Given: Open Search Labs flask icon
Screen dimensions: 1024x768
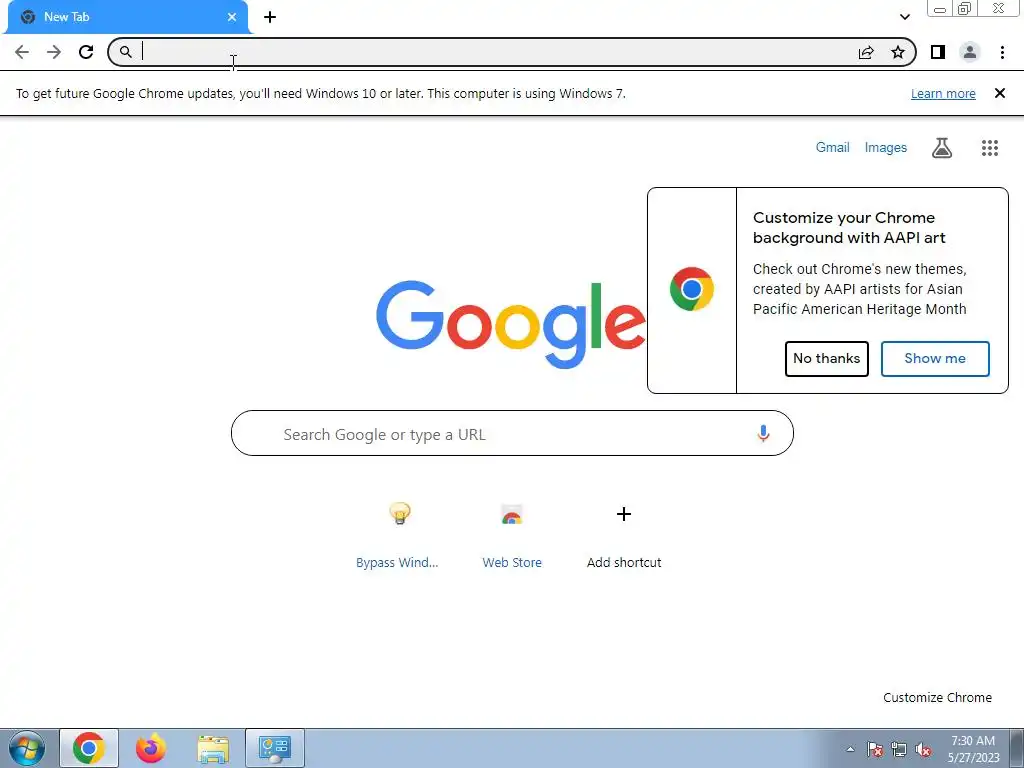Looking at the screenshot, I should pyautogui.click(x=942, y=148).
